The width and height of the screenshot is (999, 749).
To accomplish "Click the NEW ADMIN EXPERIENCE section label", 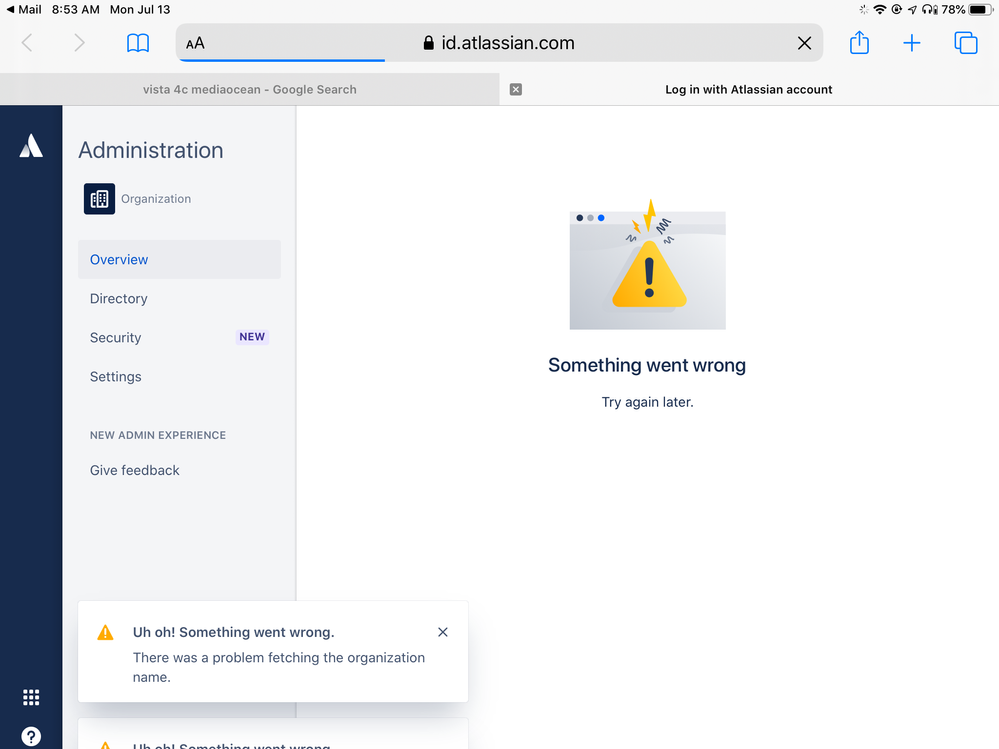I will [x=158, y=435].
